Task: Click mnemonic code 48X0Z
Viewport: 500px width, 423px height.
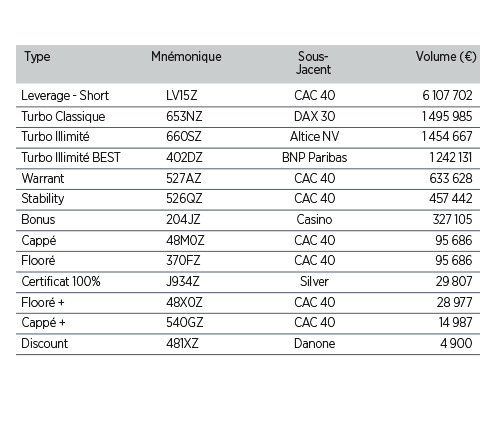Action: [x=184, y=303]
